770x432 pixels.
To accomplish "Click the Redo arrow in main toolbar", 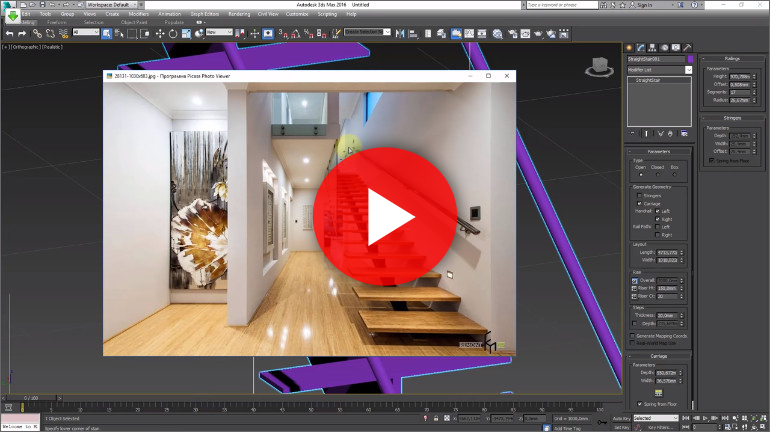I will click(x=22, y=34).
